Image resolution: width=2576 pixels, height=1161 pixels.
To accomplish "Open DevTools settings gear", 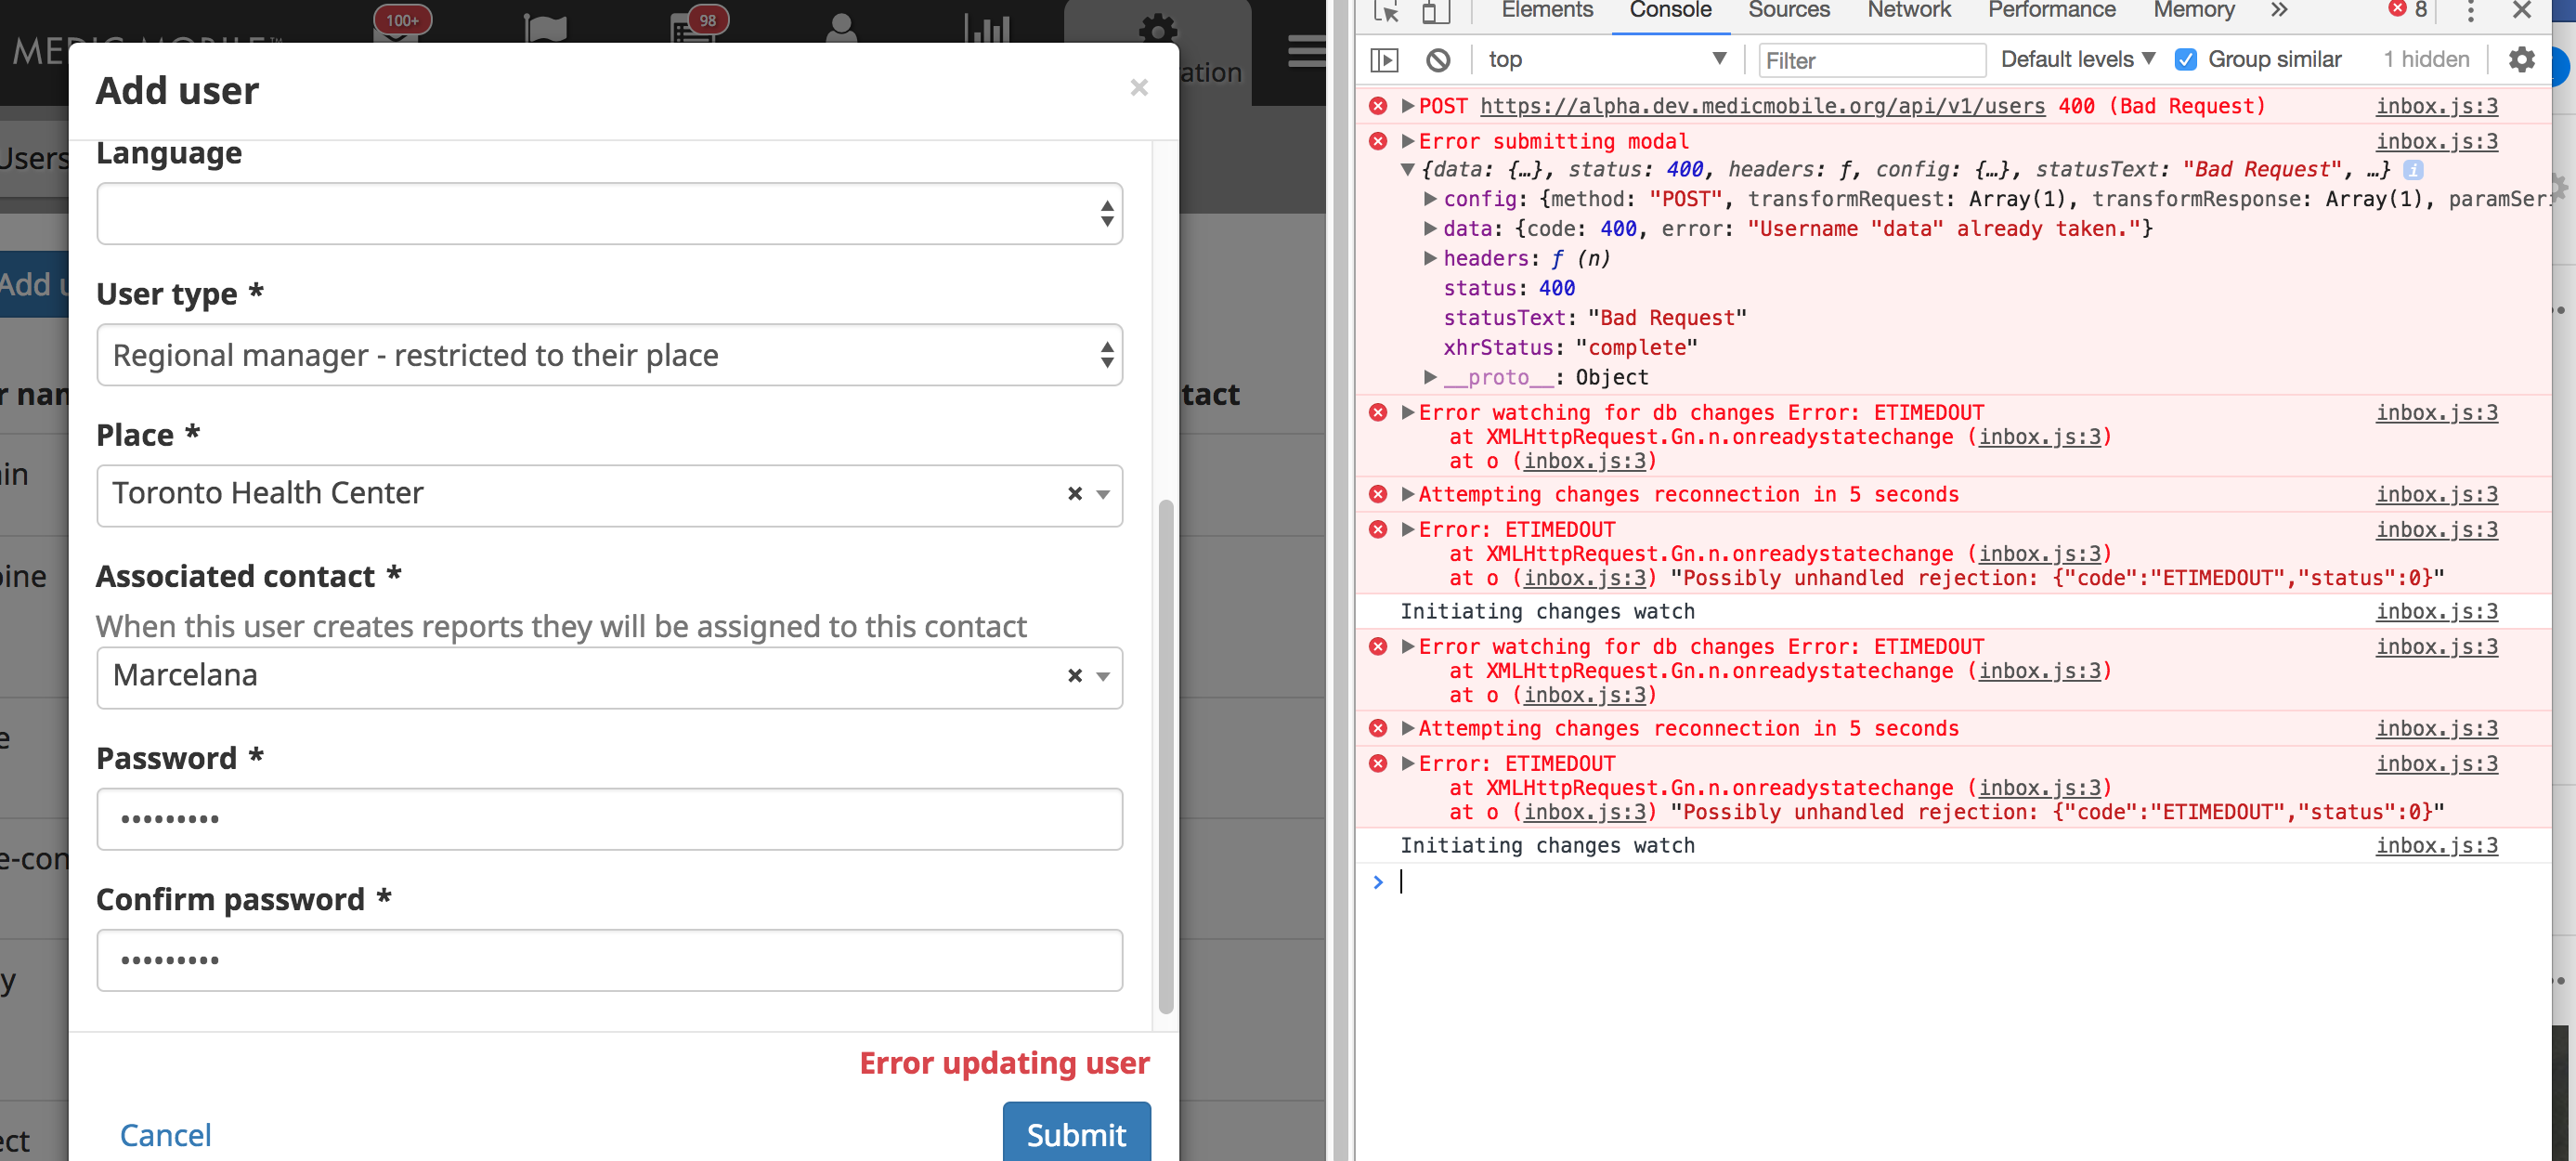I will coord(2521,60).
